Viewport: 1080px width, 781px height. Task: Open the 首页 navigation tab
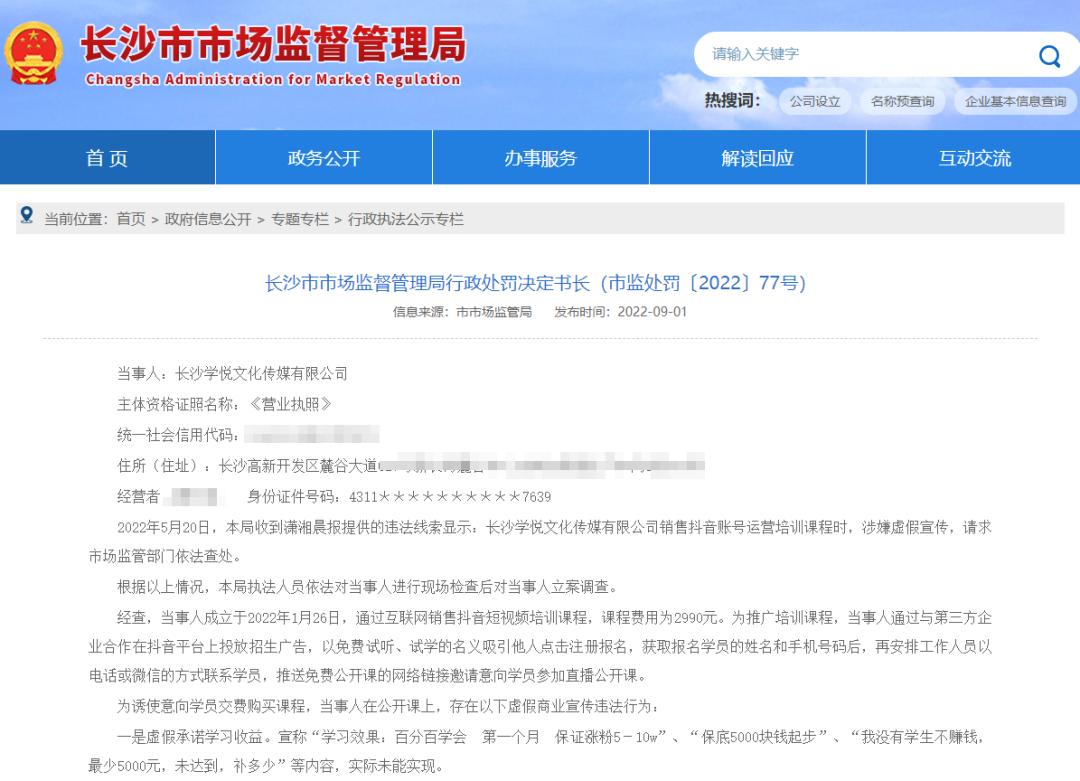(107, 158)
